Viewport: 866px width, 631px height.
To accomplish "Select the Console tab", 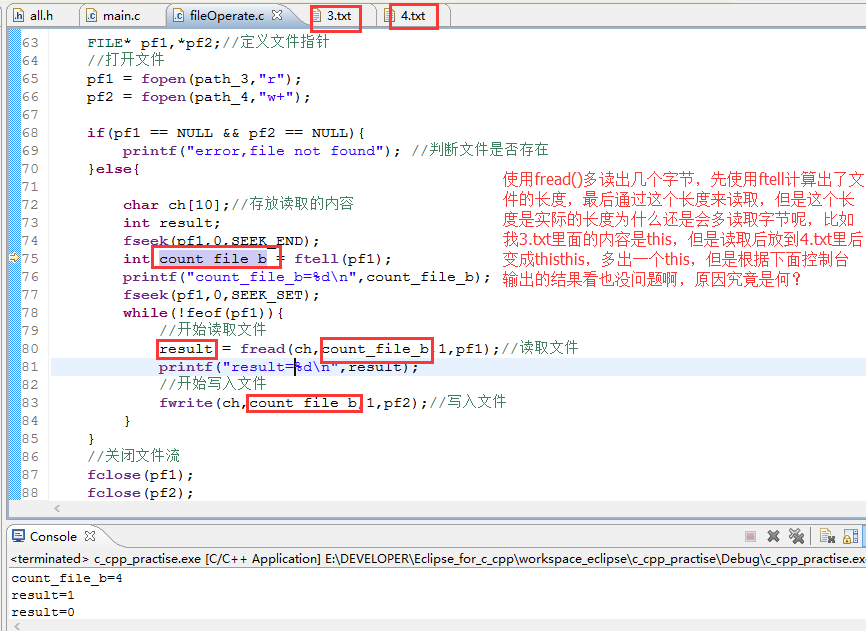I will [53, 536].
